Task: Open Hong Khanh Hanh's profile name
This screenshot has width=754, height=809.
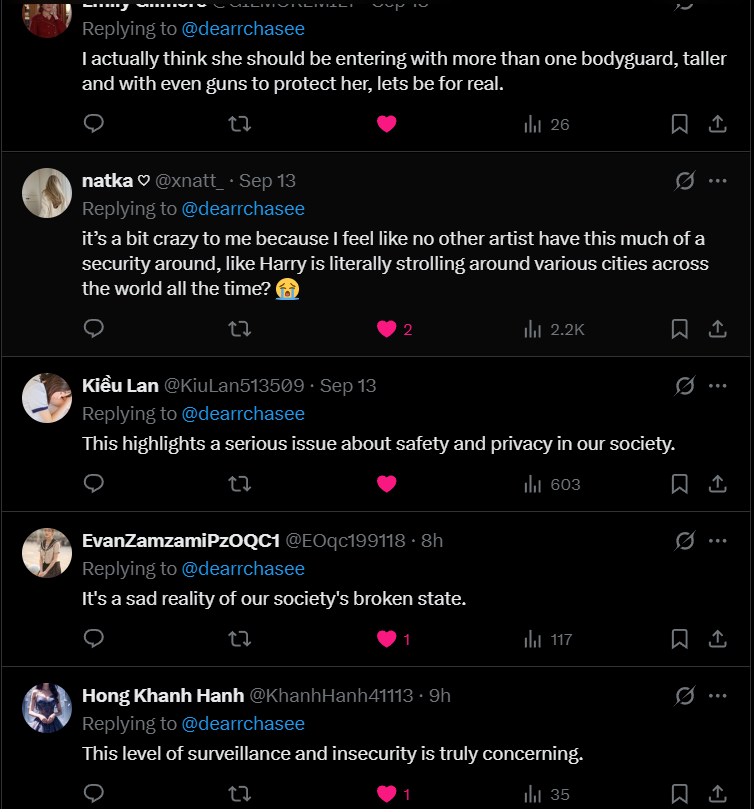Action: 161,696
